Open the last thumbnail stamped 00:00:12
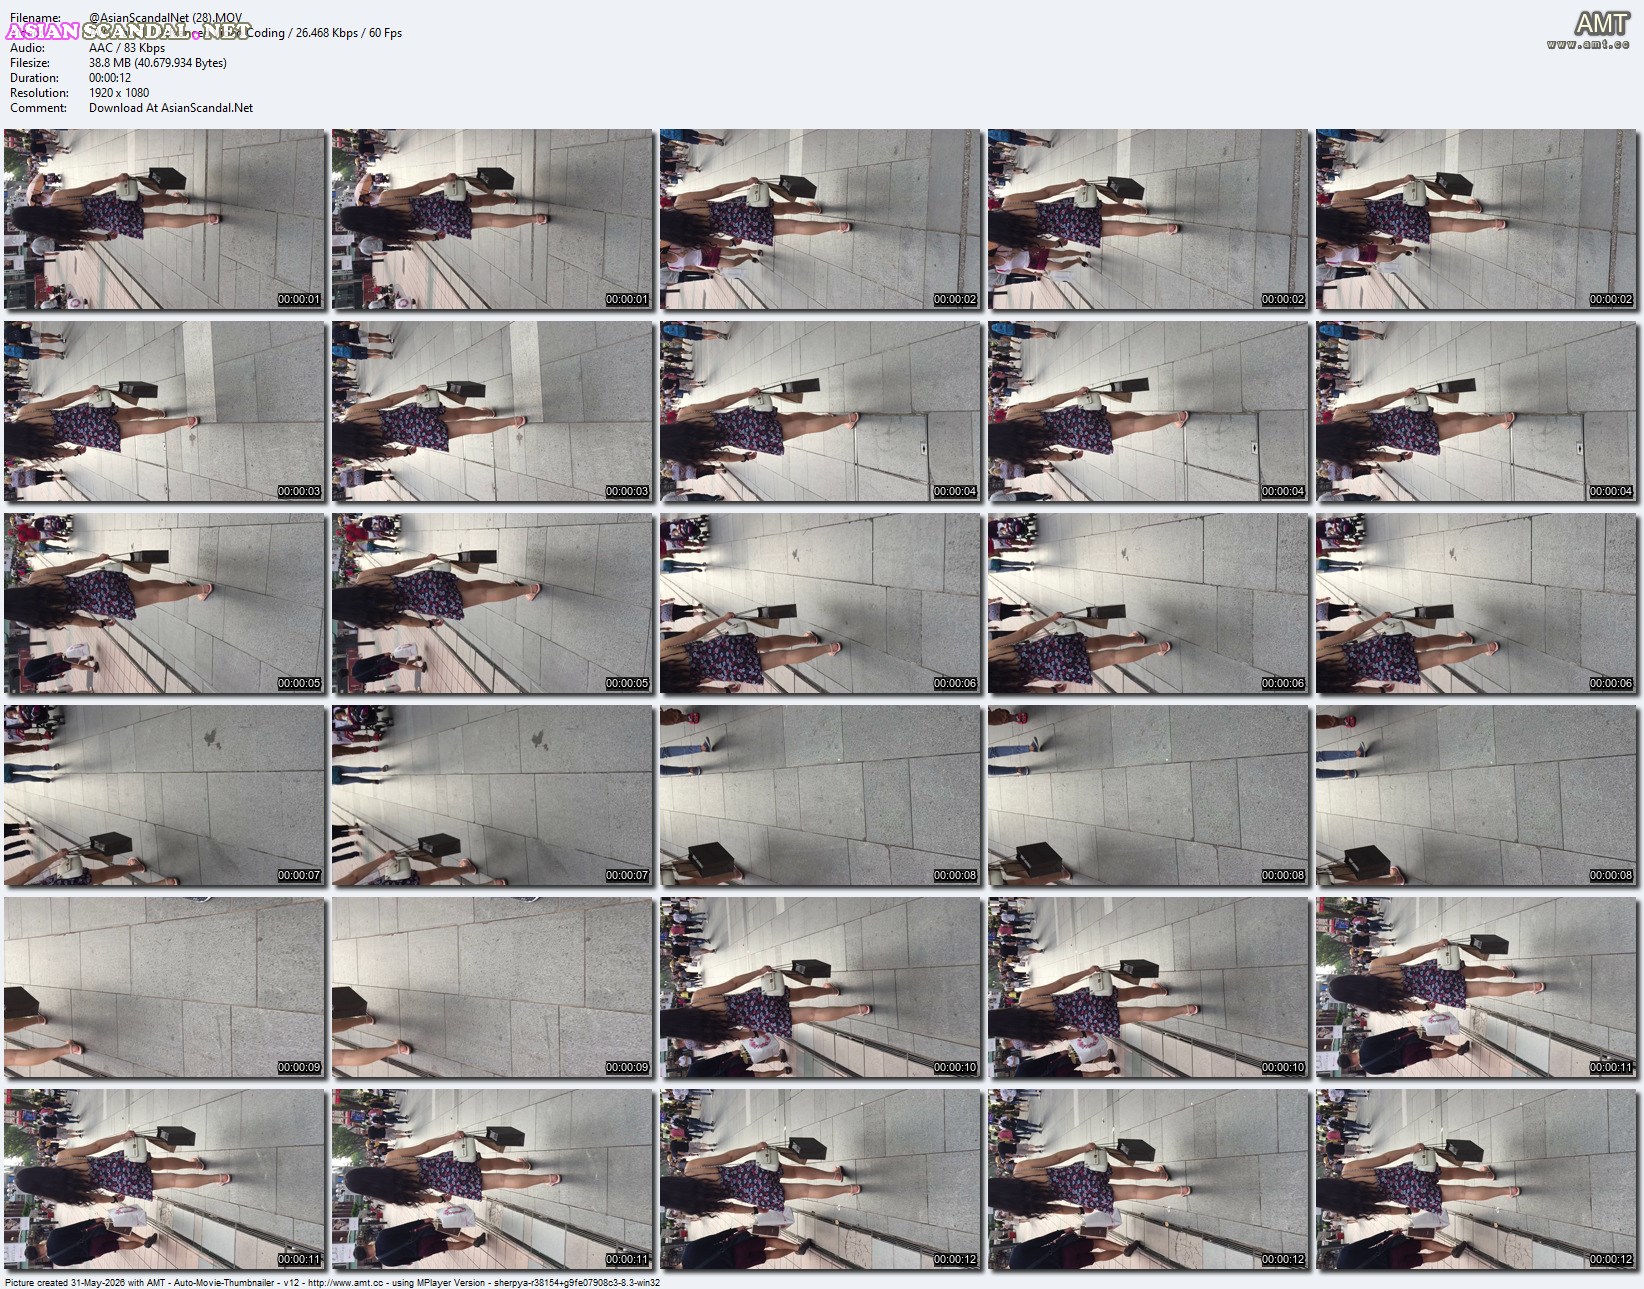Image resolution: width=1644 pixels, height=1289 pixels. tap(1477, 1179)
